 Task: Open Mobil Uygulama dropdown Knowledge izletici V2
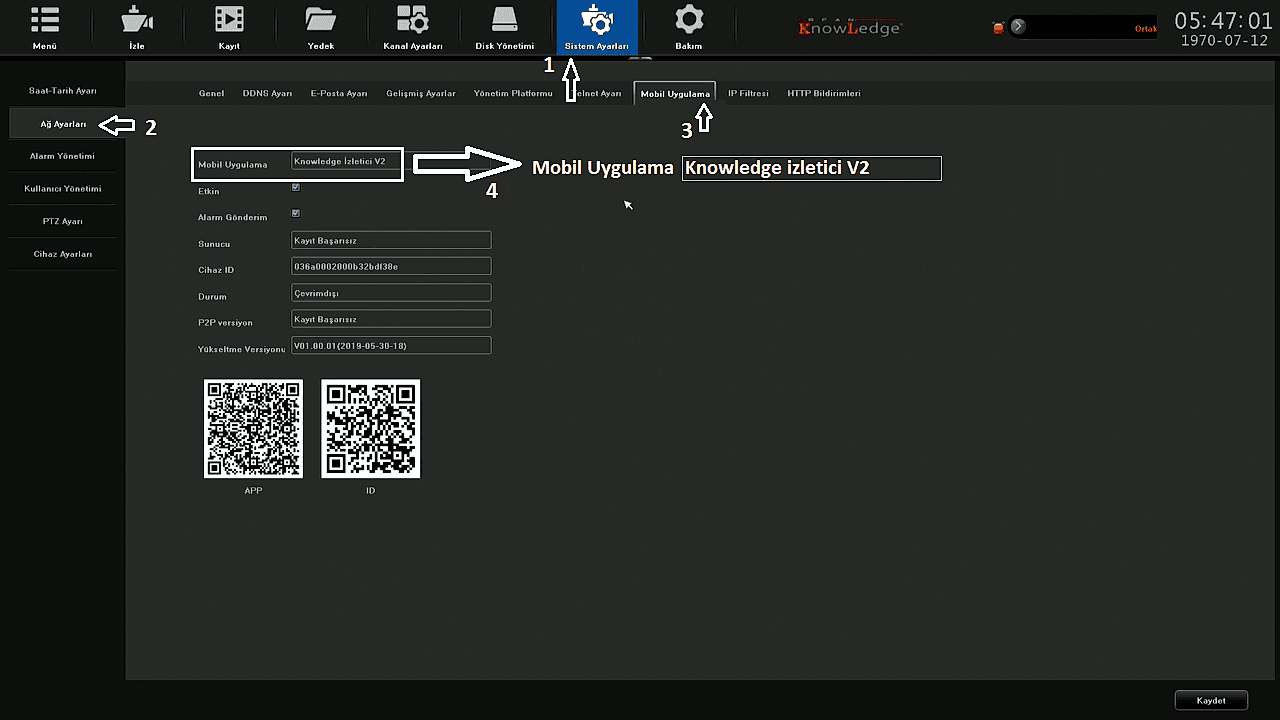pyautogui.click(x=346, y=161)
